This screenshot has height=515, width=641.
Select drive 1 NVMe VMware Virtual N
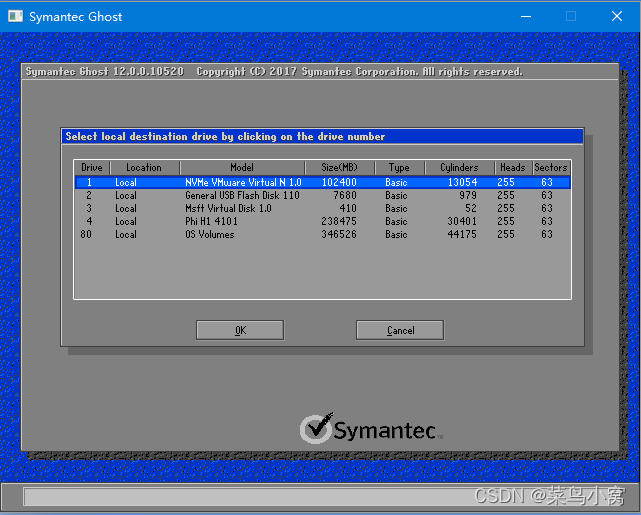point(323,182)
